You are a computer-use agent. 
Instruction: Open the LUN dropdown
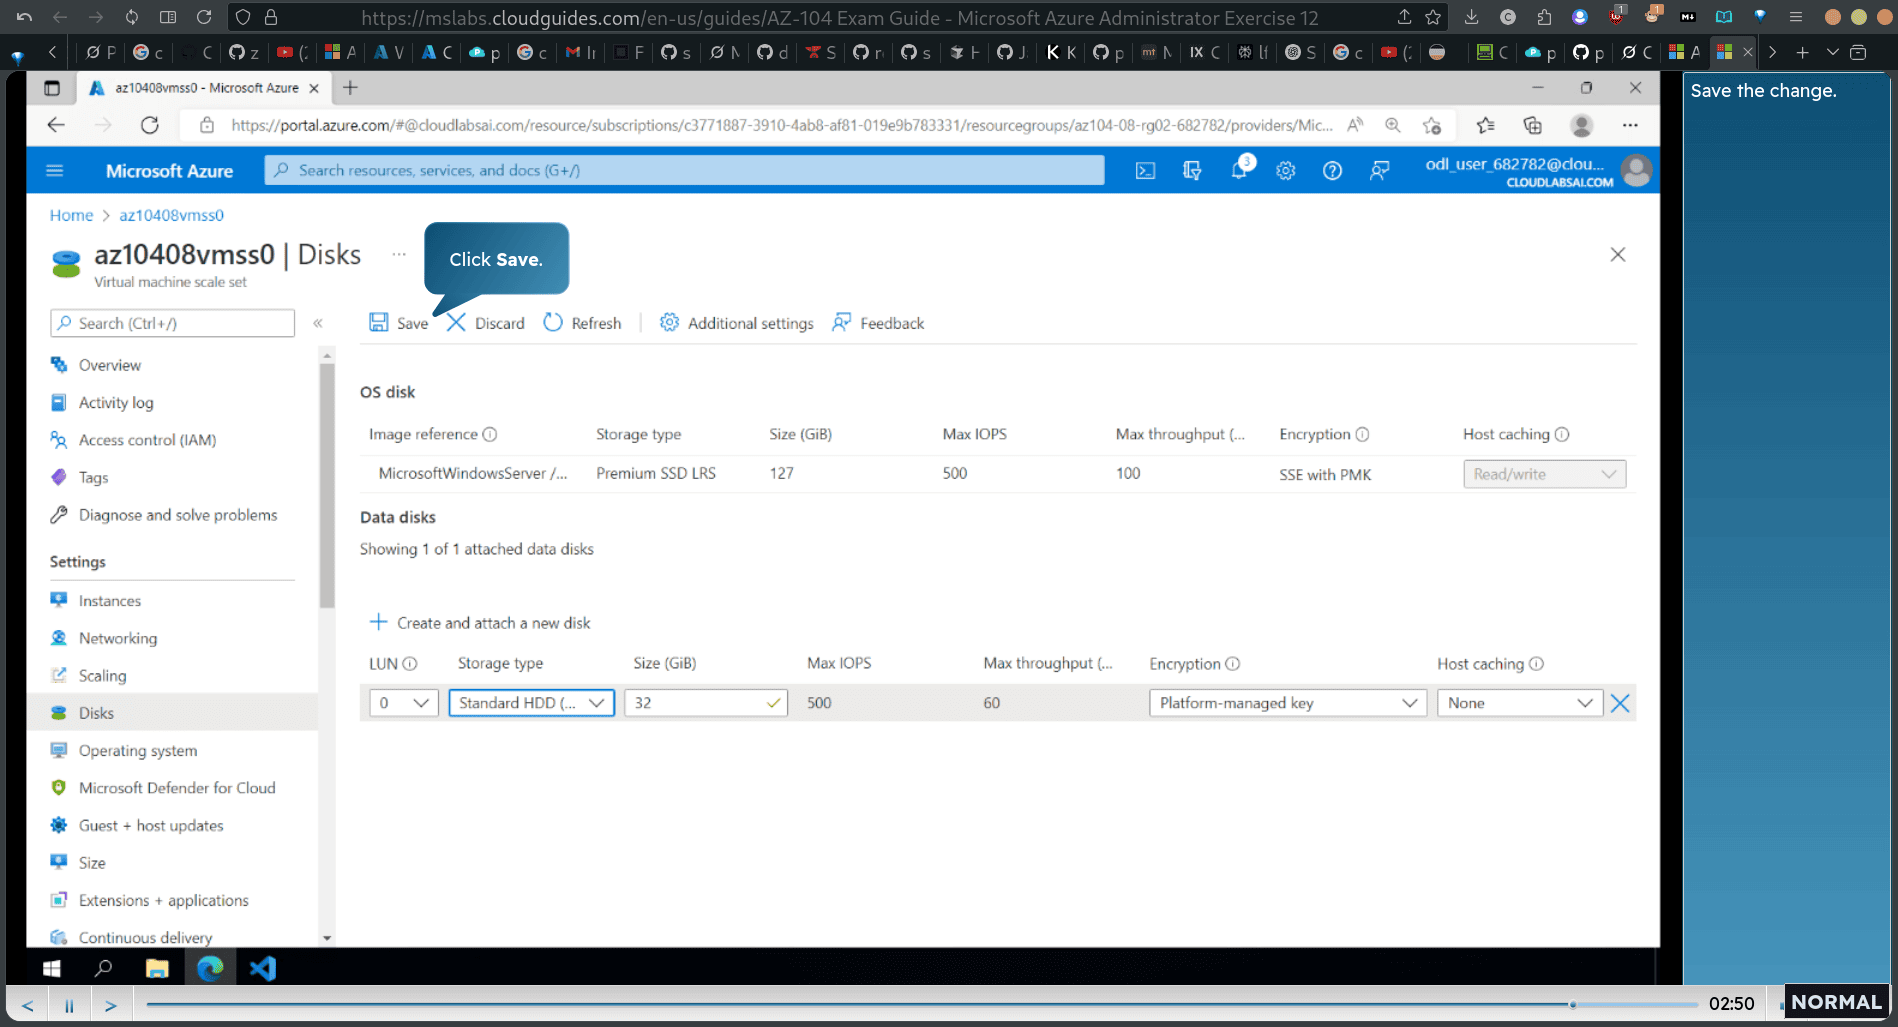[404, 703]
